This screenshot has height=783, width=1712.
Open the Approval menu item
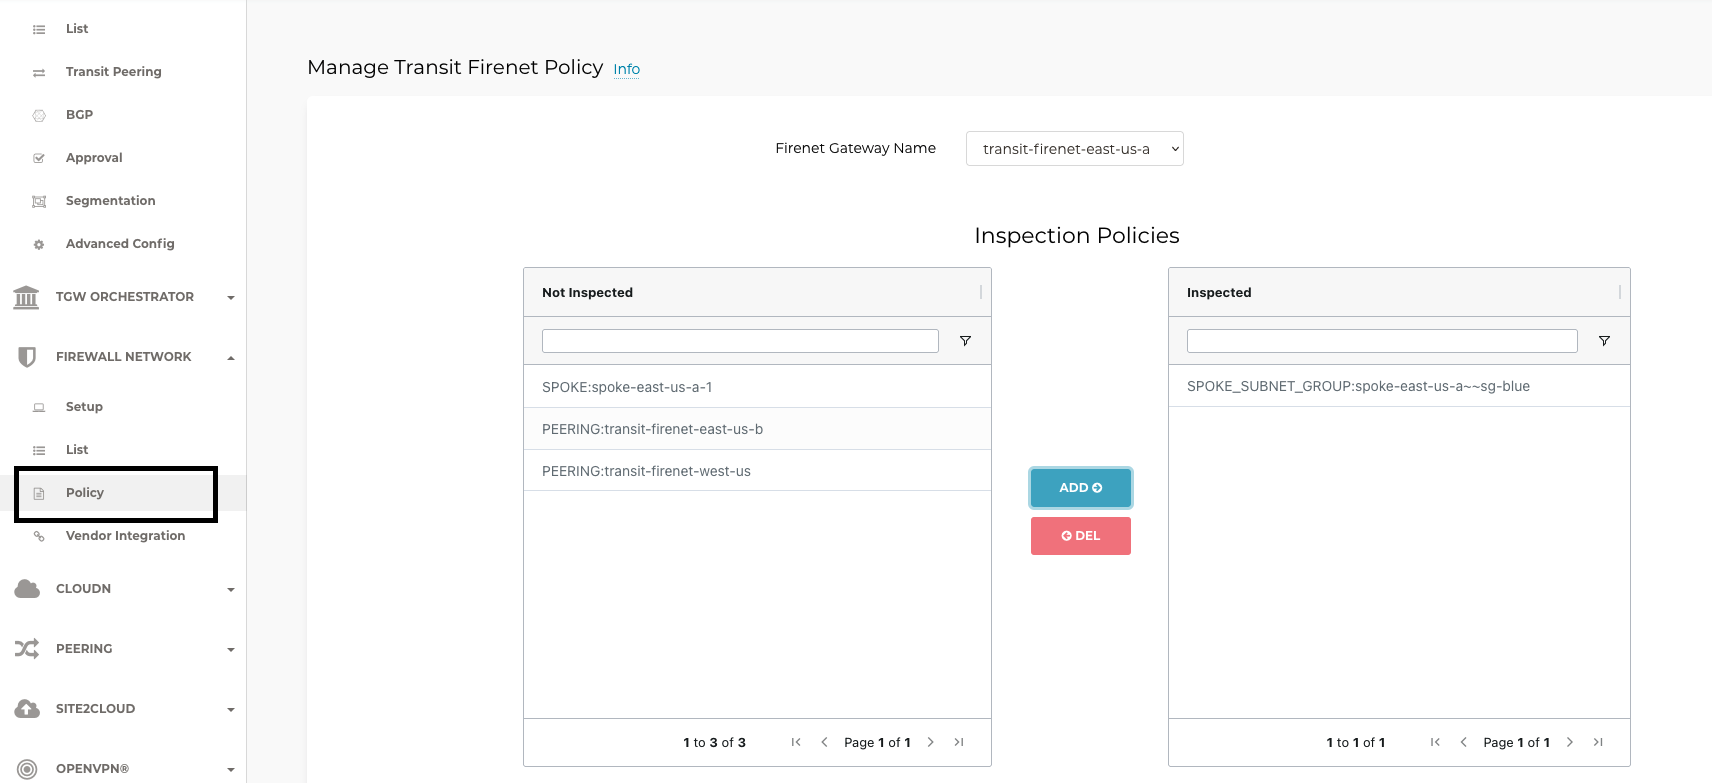[94, 158]
